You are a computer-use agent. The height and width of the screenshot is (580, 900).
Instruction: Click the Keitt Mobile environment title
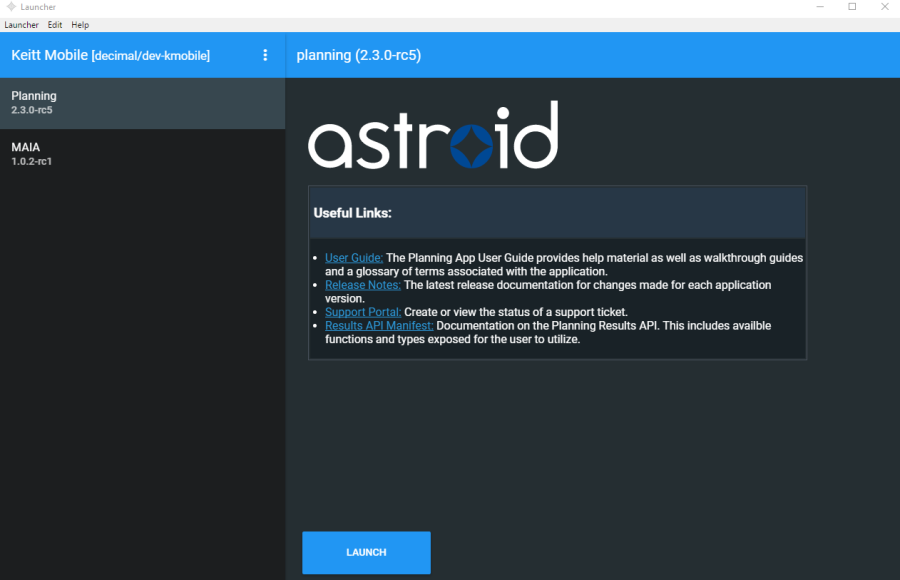[110, 55]
